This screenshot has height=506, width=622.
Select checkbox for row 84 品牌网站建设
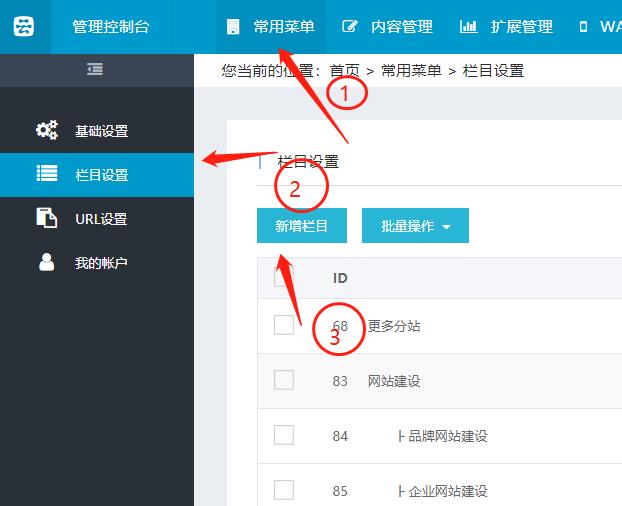tap(284, 435)
